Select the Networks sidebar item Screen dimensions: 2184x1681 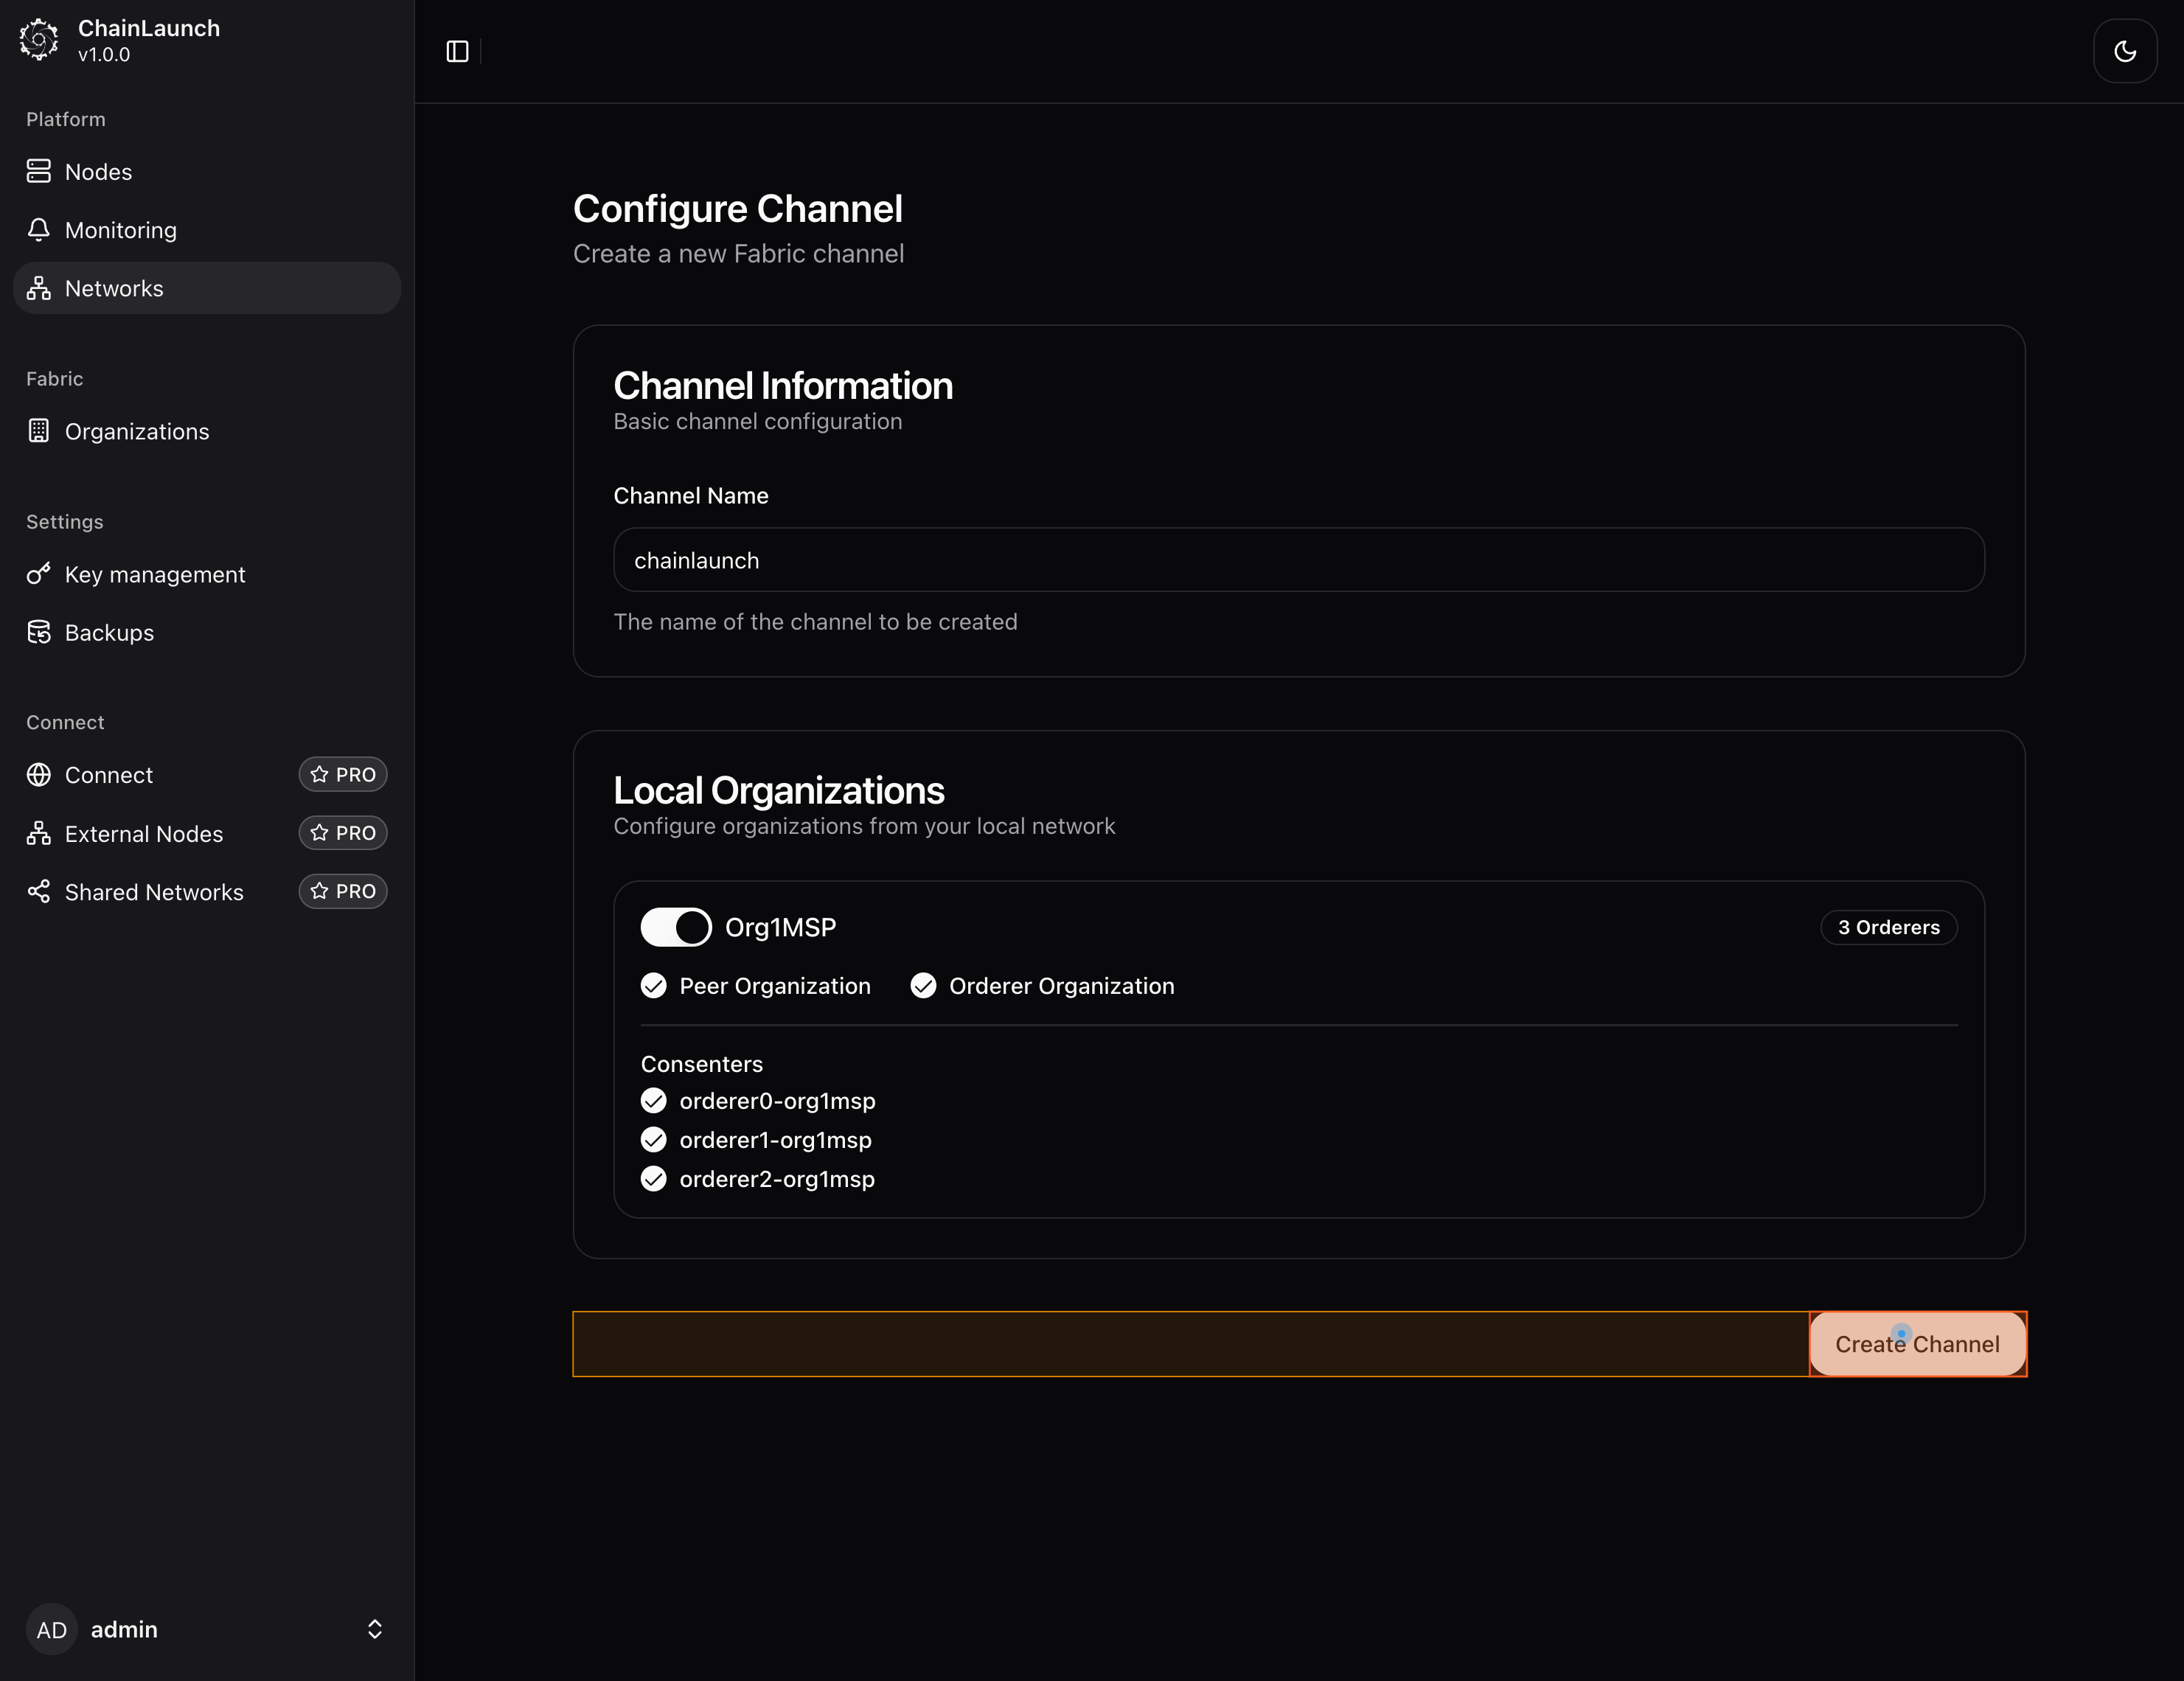click(114, 288)
